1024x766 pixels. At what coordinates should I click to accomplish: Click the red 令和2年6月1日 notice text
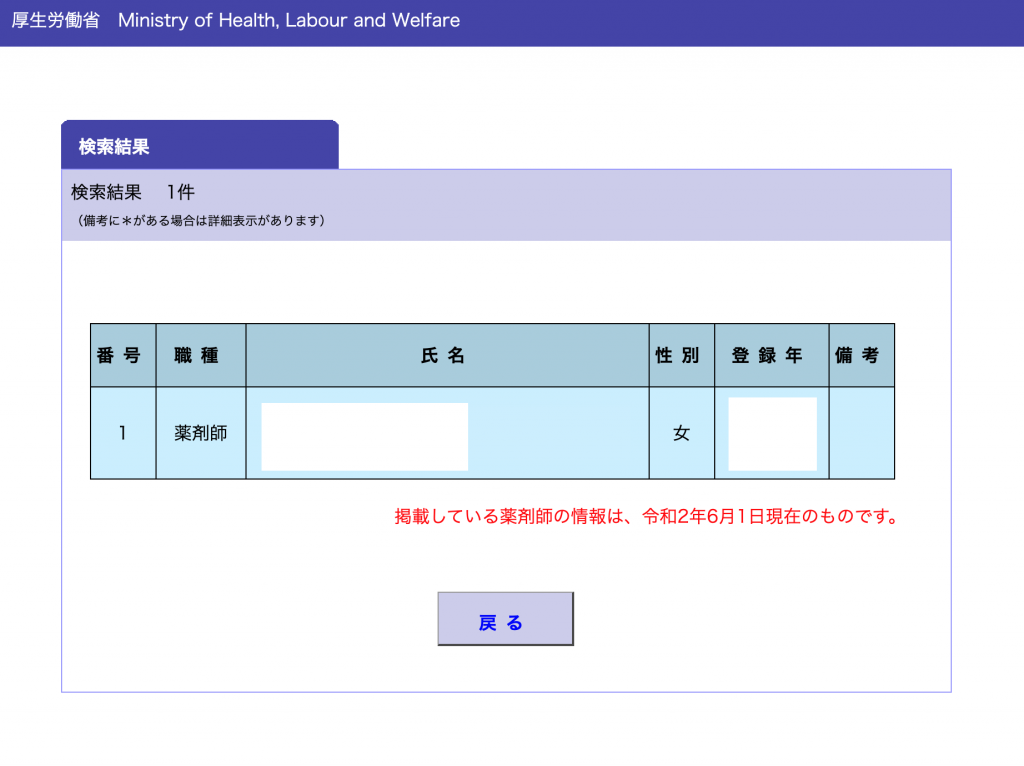click(644, 517)
